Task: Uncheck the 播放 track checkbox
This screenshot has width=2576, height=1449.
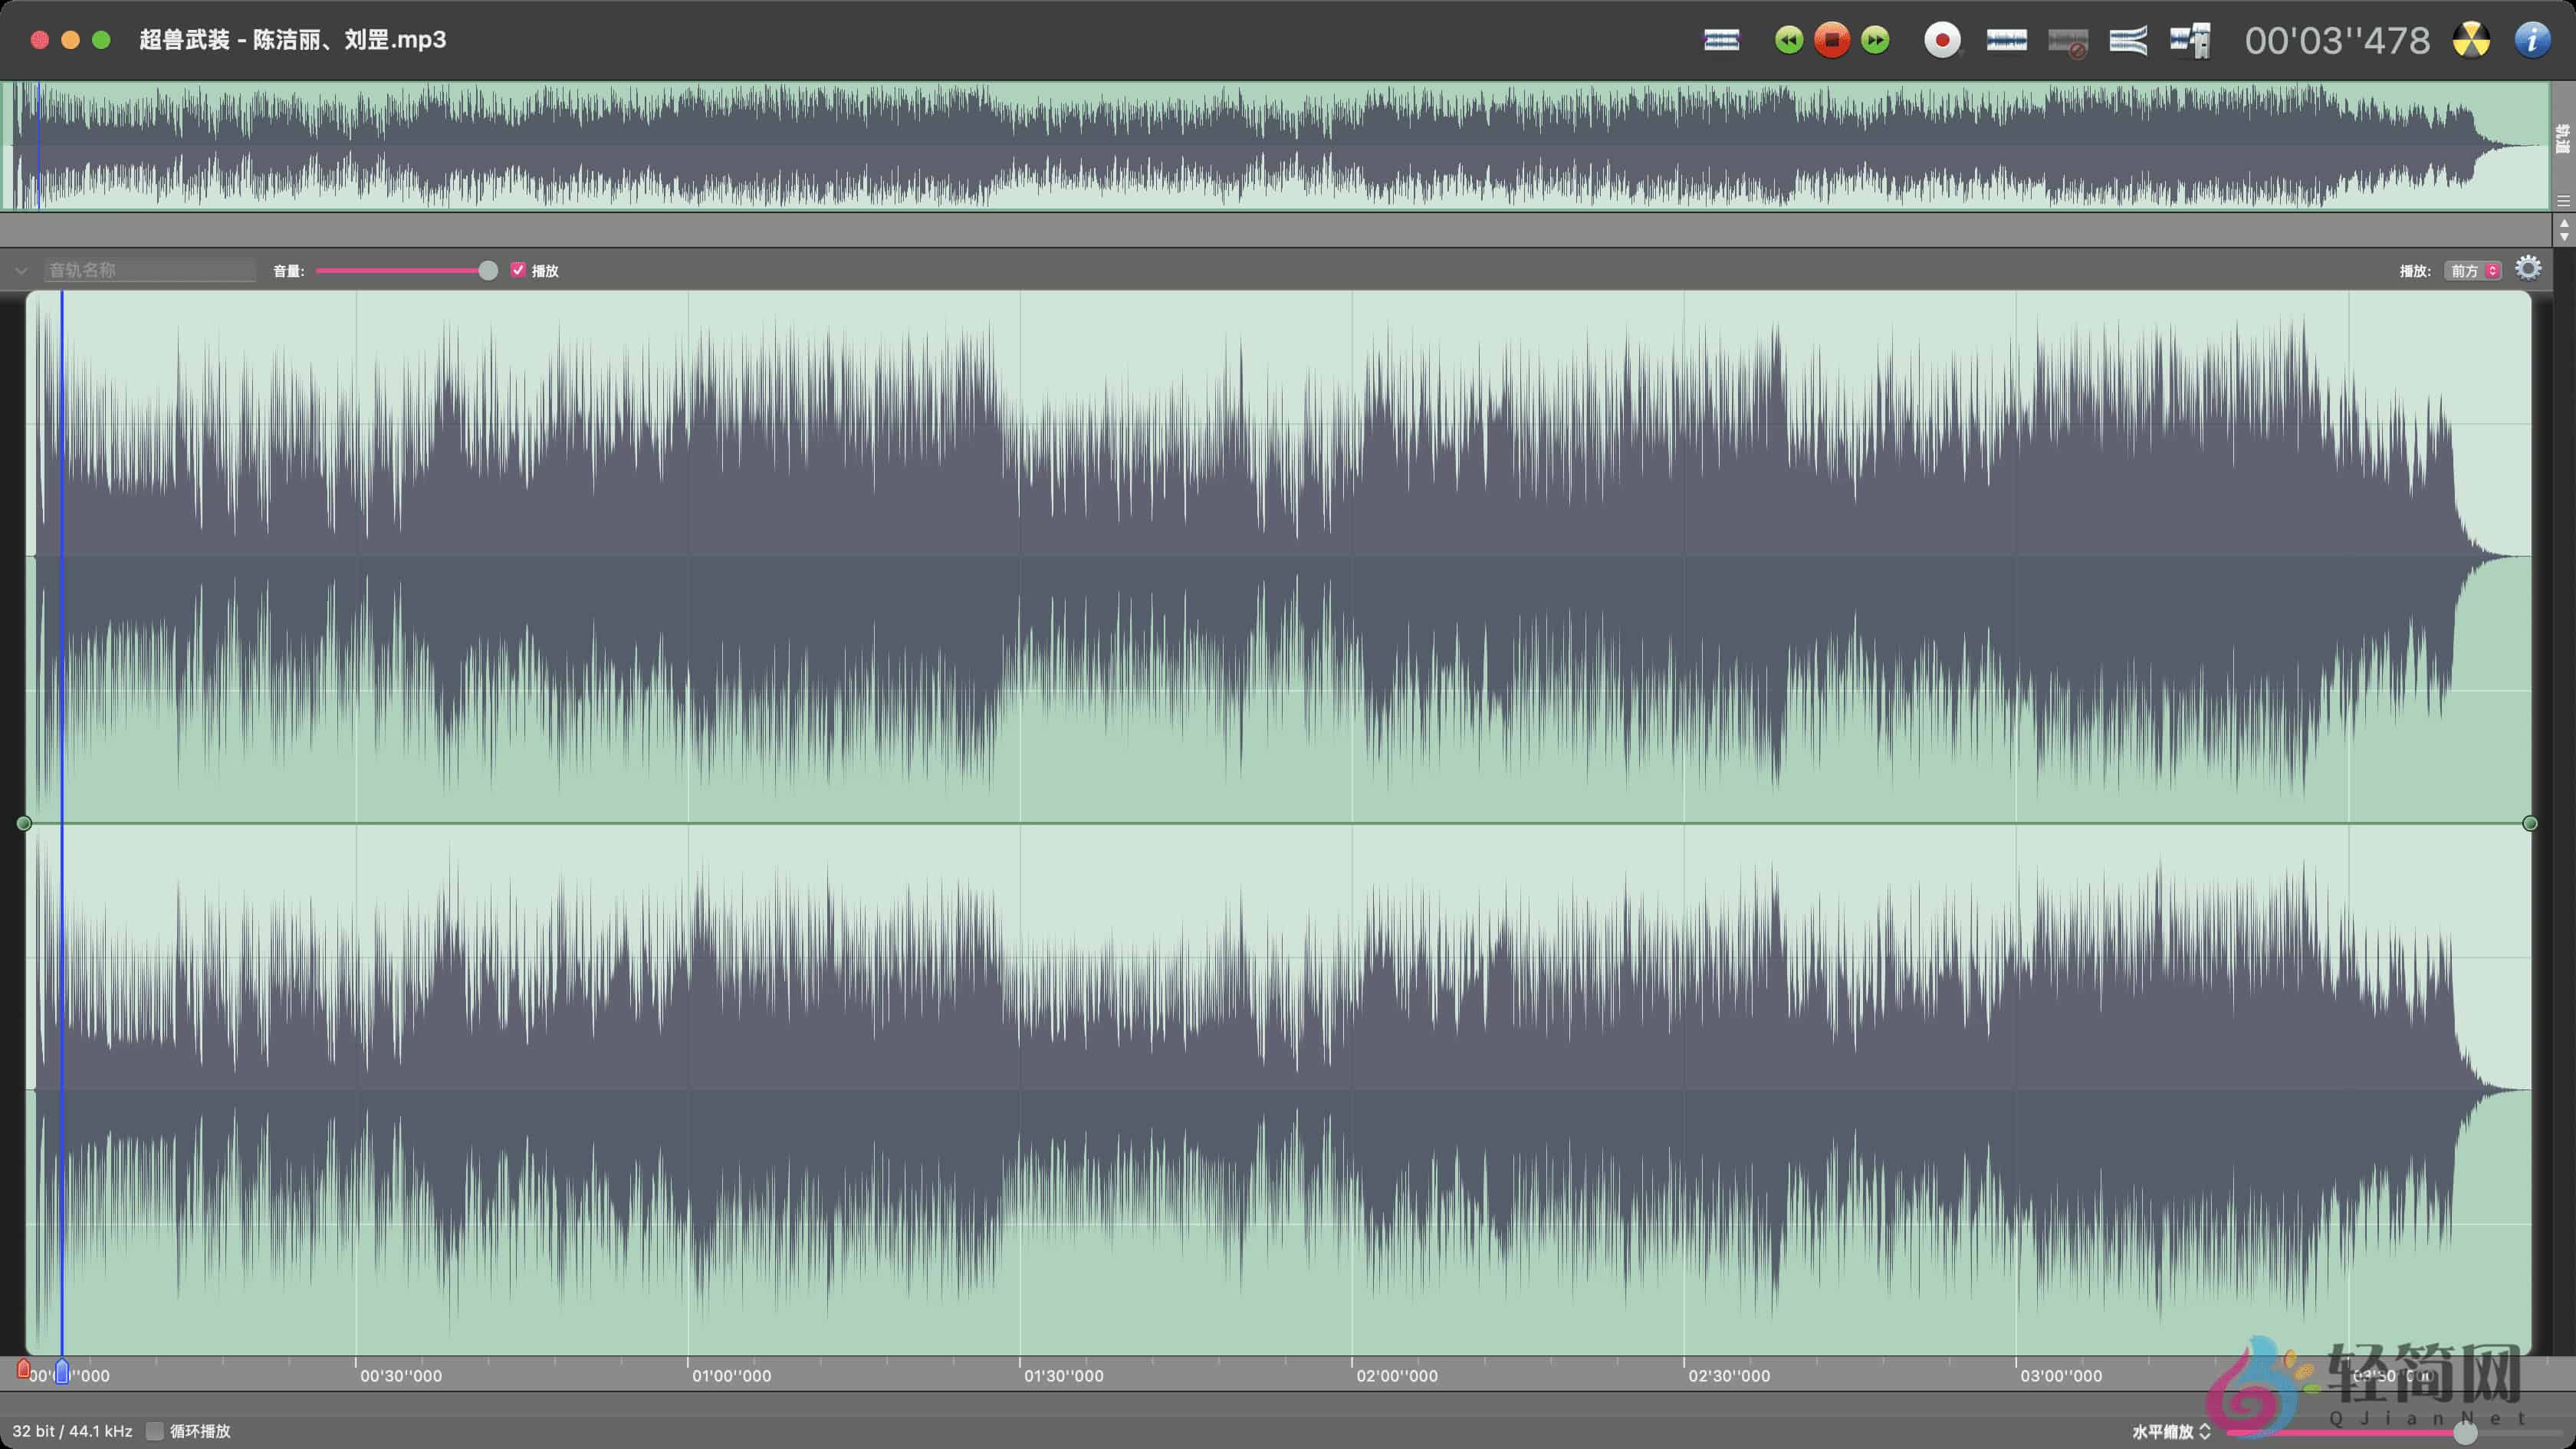Action: tap(518, 270)
